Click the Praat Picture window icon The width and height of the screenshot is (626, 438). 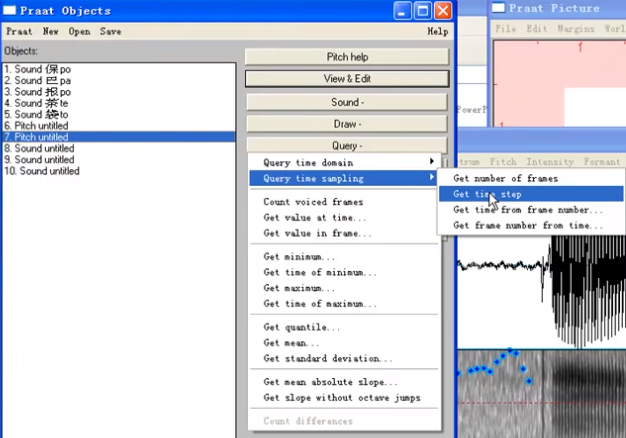point(498,7)
